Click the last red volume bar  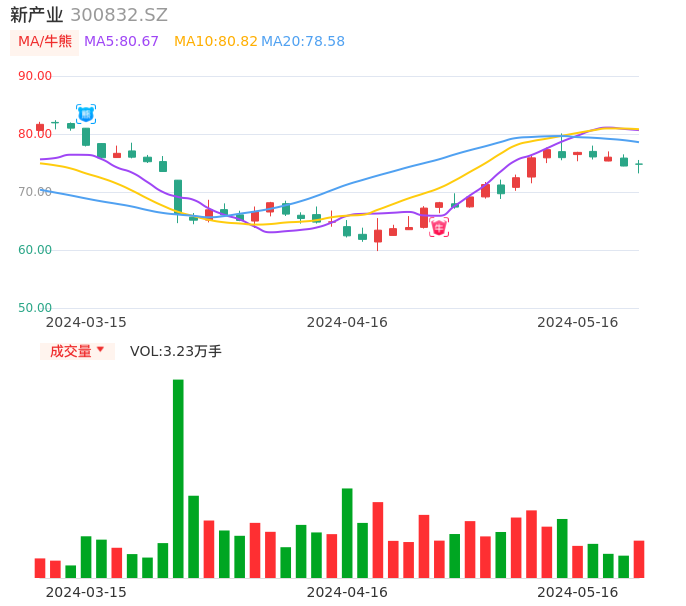639,559
